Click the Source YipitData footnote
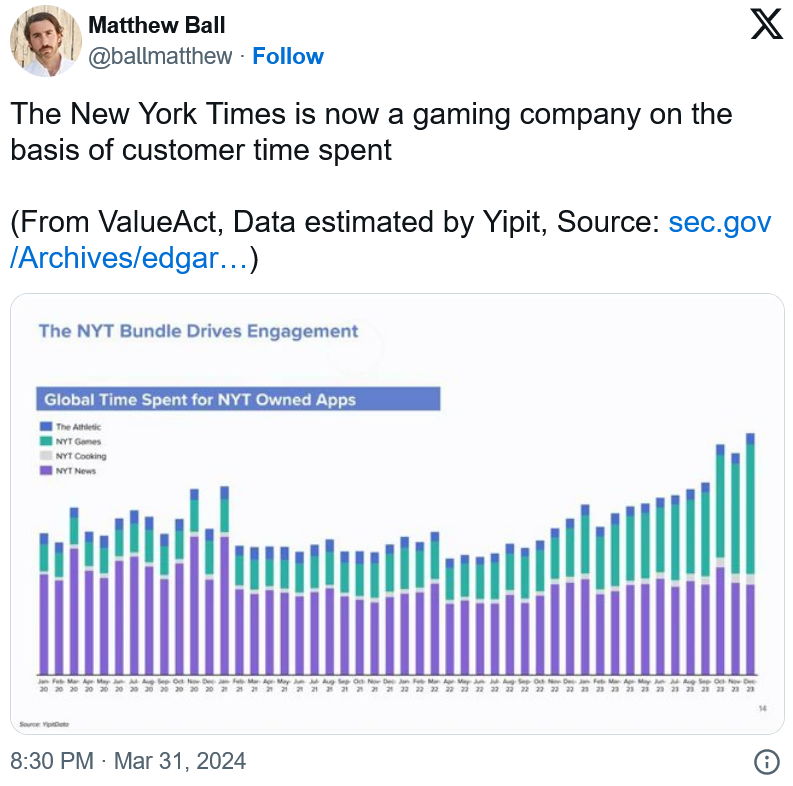This screenshot has width=793, height=786. pyautogui.click(x=44, y=724)
